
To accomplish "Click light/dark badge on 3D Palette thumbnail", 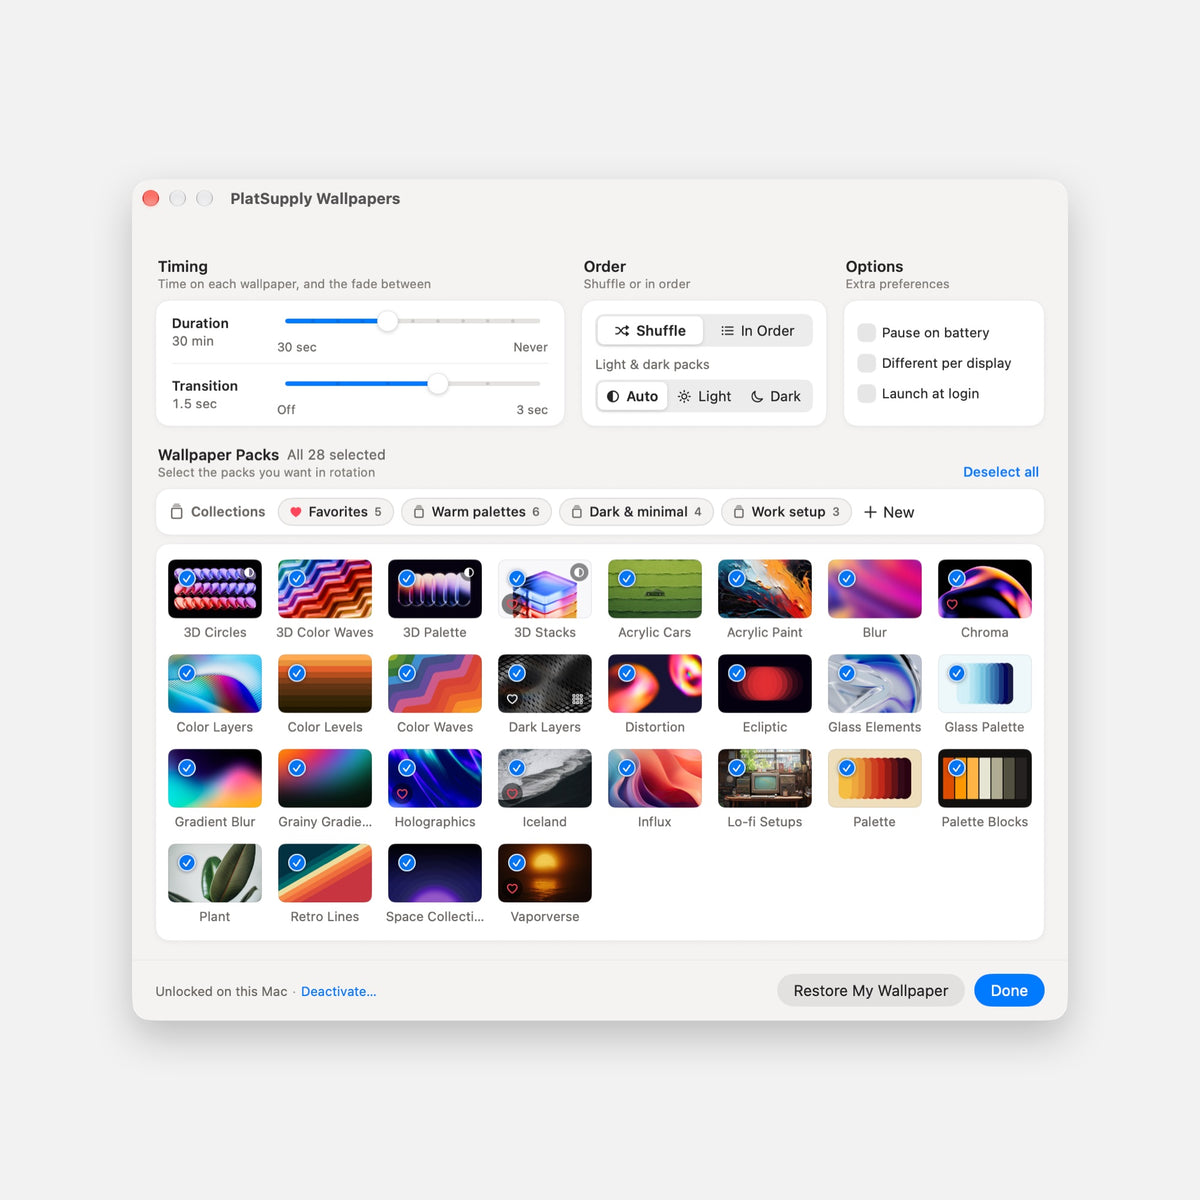I will [469, 572].
